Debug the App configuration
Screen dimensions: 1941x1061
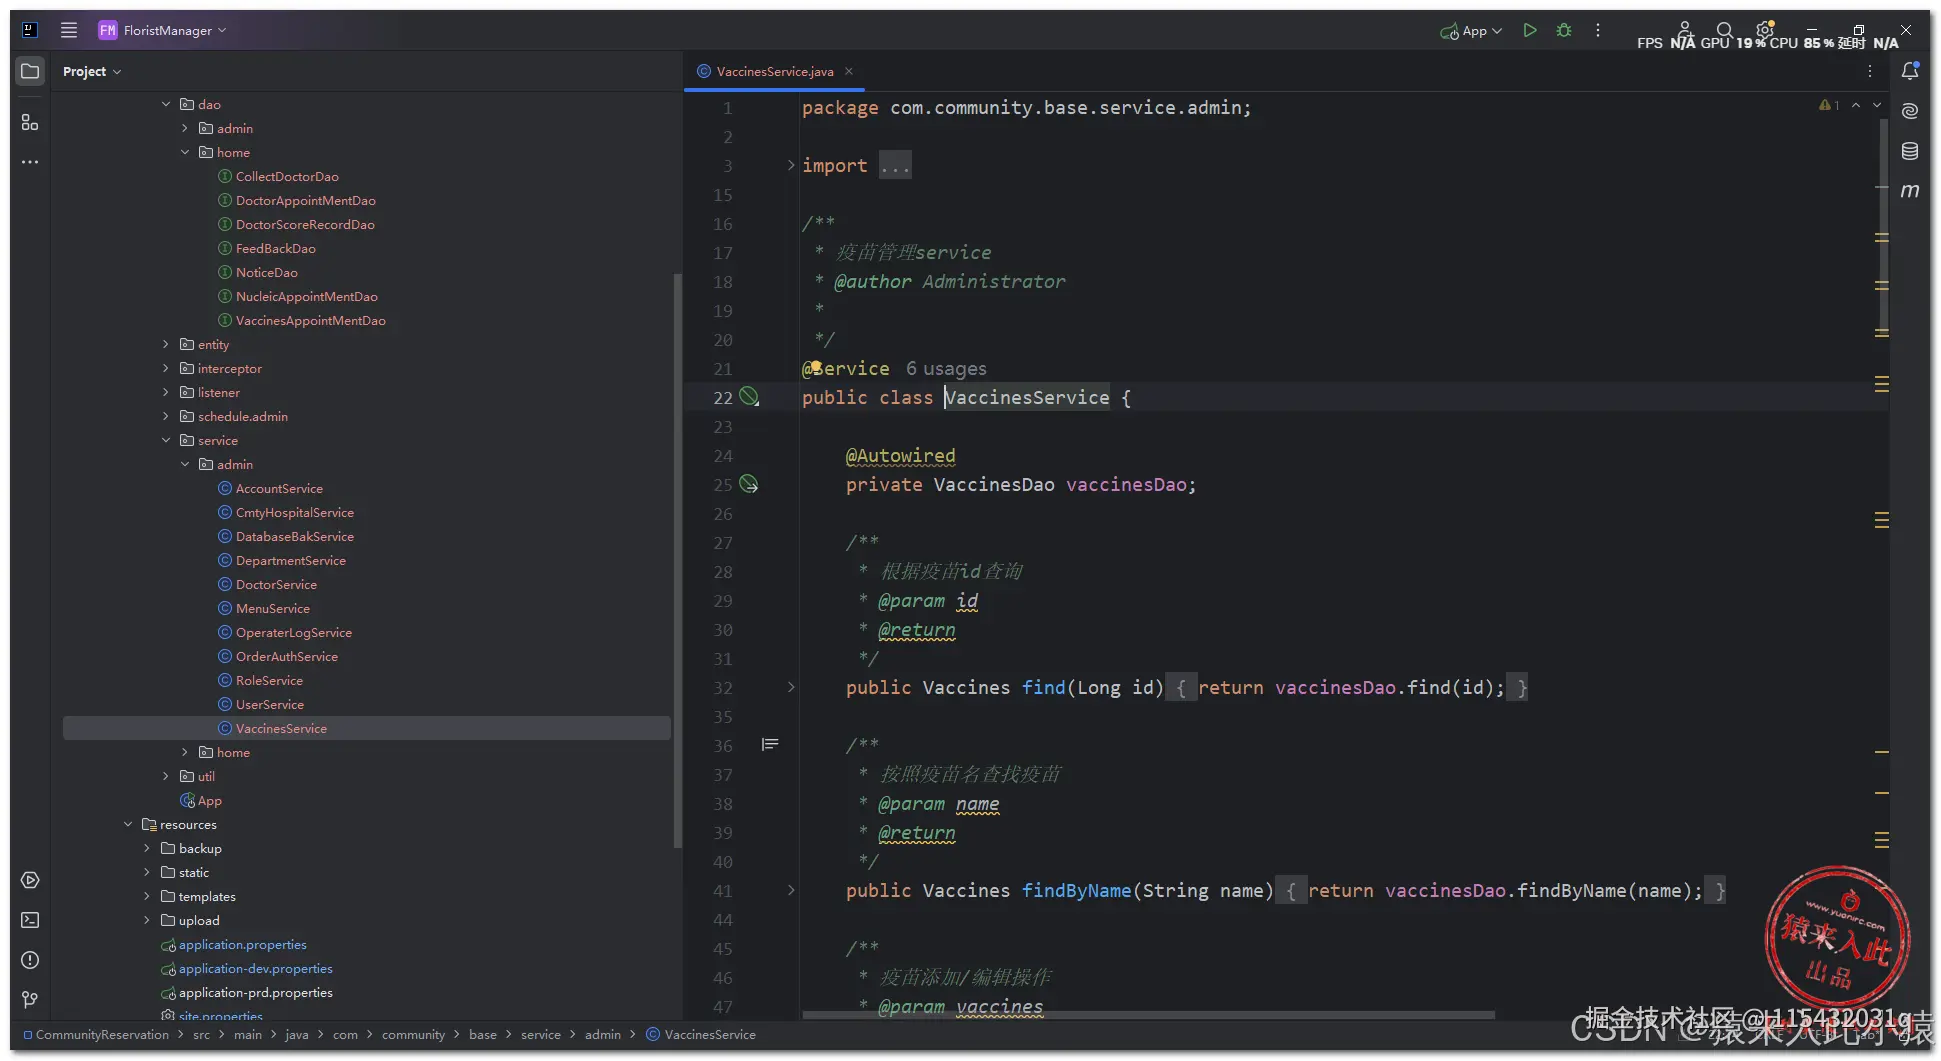coord(1564,31)
